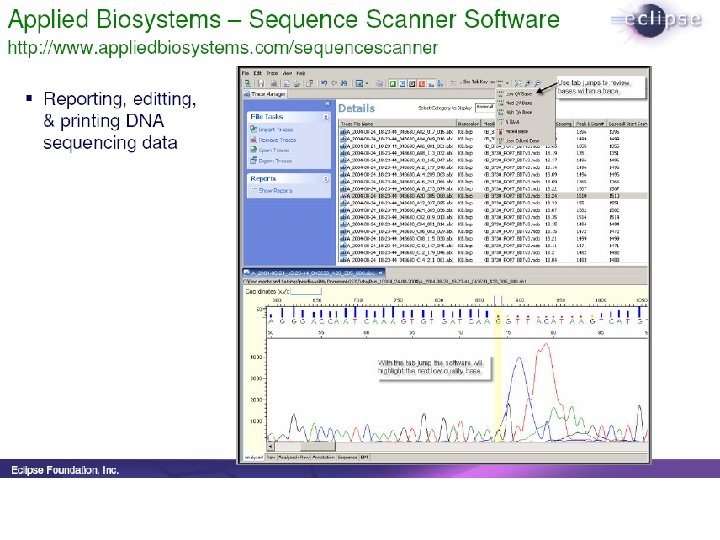Image resolution: width=720 pixels, height=540 pixels.
Task: Click the zoom in magnifier icon
Action: pos(528,83)
